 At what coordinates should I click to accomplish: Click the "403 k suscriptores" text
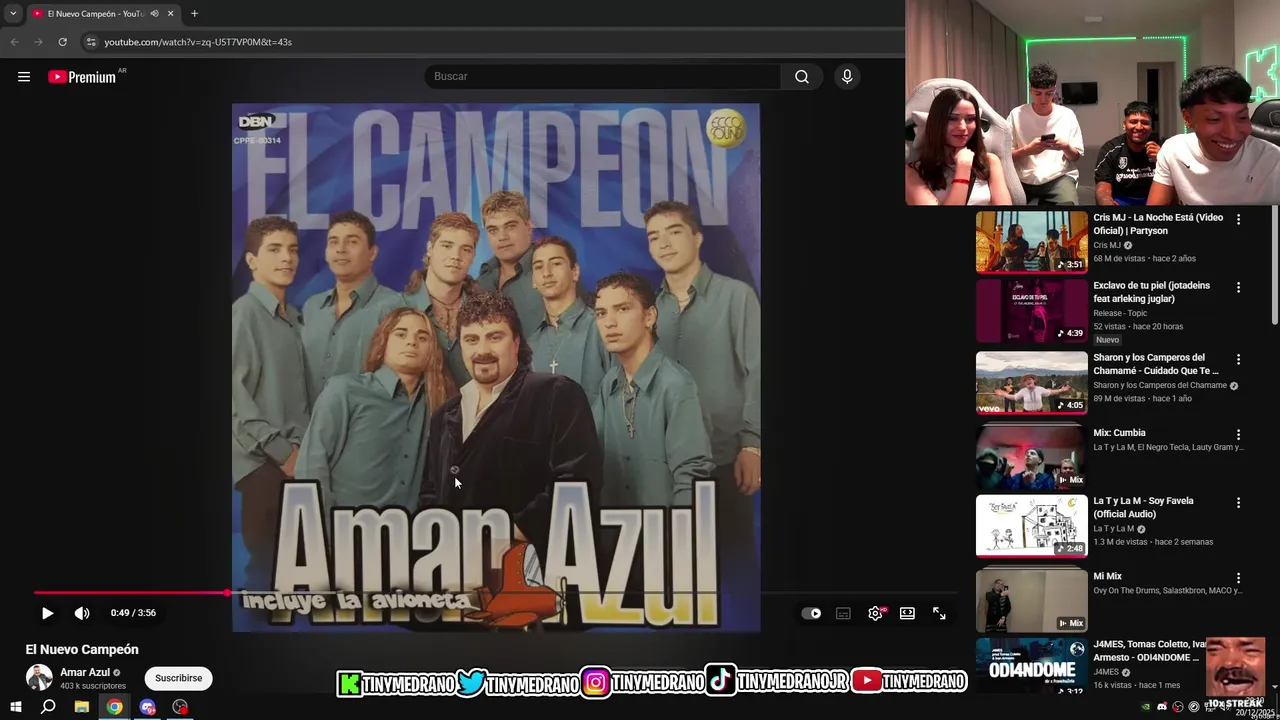pos(93,686)
